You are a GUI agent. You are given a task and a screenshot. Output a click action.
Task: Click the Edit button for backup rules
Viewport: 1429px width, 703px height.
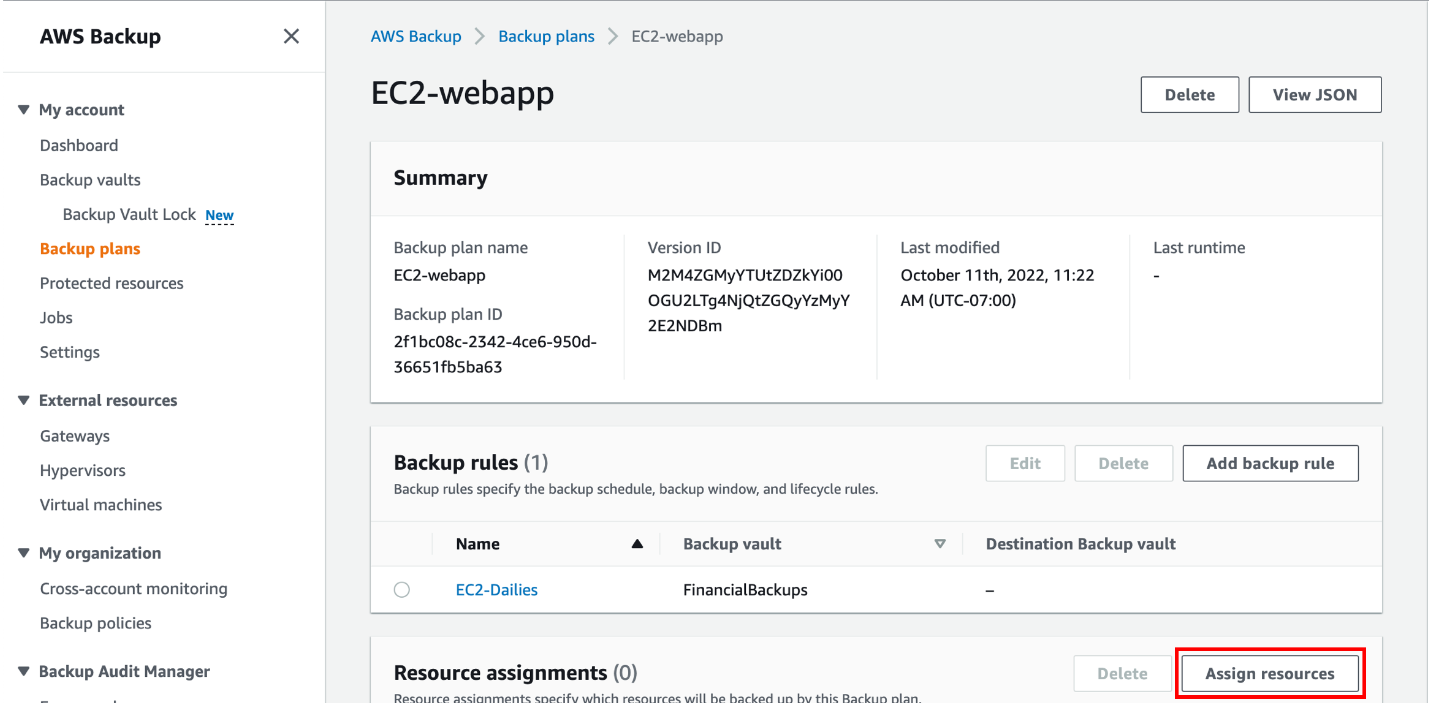click(x=1025, y=463)
